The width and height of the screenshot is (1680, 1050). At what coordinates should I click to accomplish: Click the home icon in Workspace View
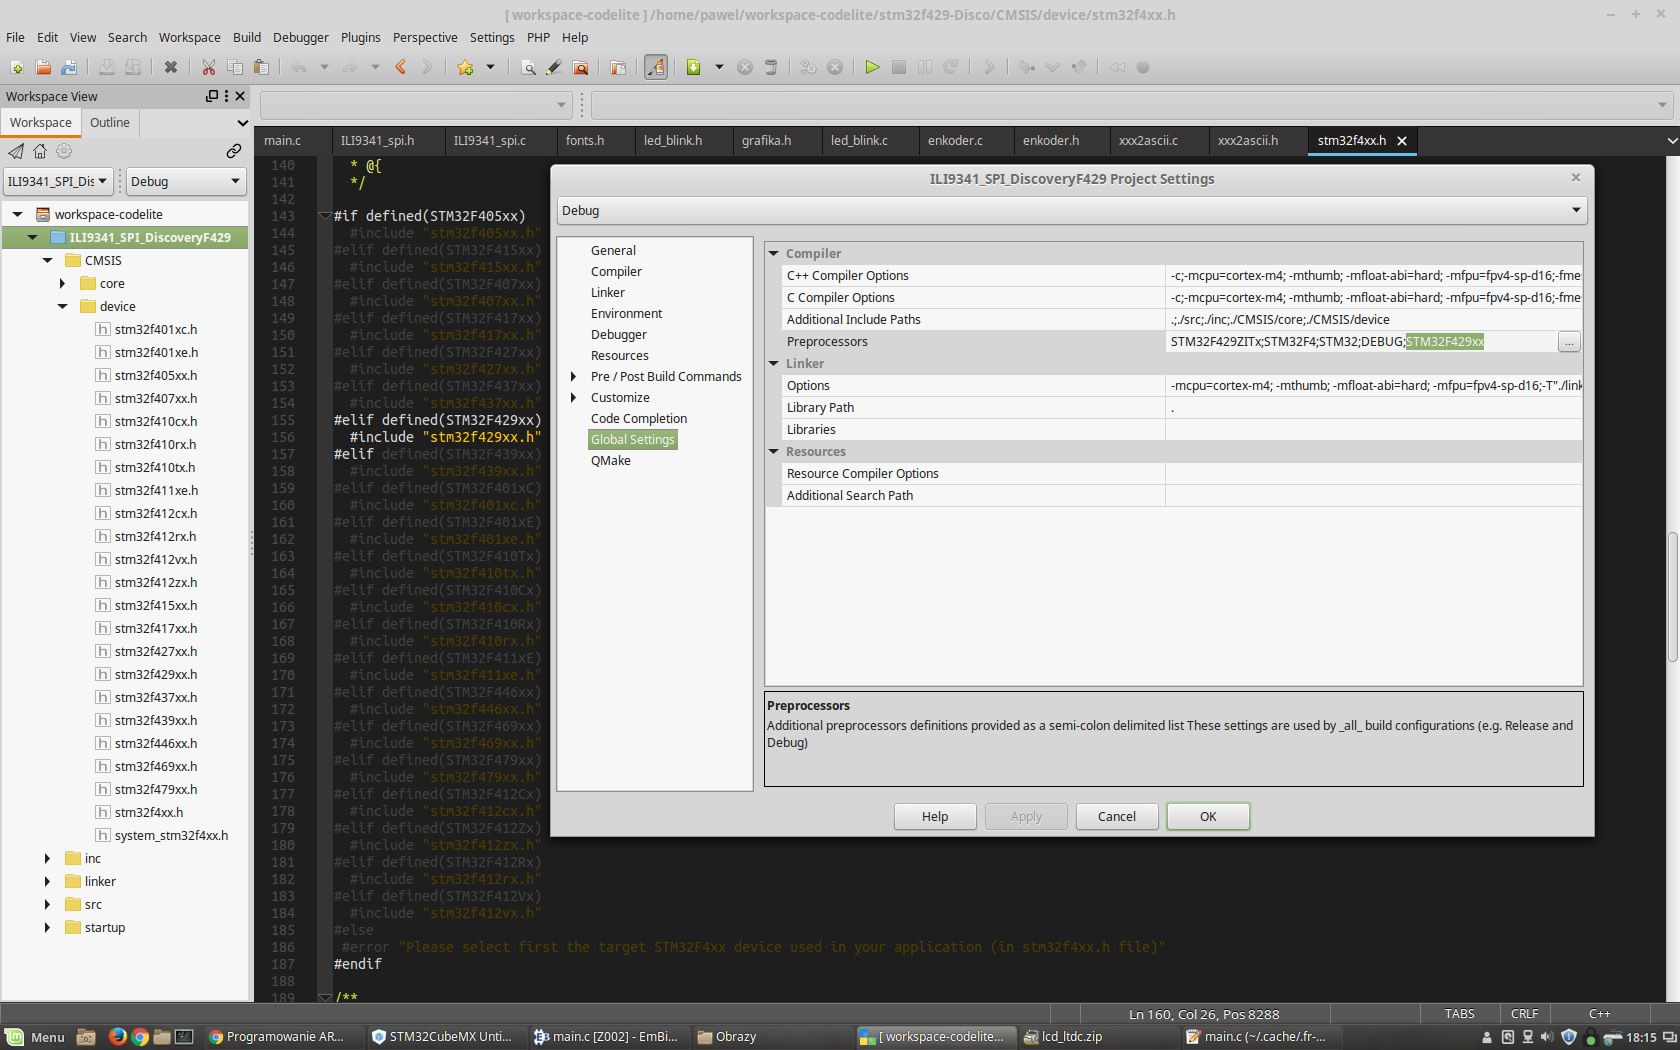click(40, 151)
